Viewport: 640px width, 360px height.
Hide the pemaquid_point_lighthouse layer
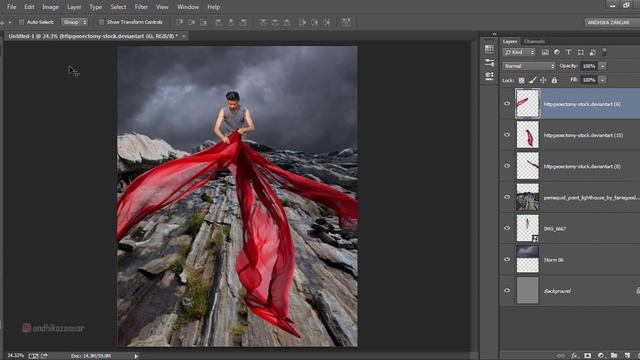point(507,197)
